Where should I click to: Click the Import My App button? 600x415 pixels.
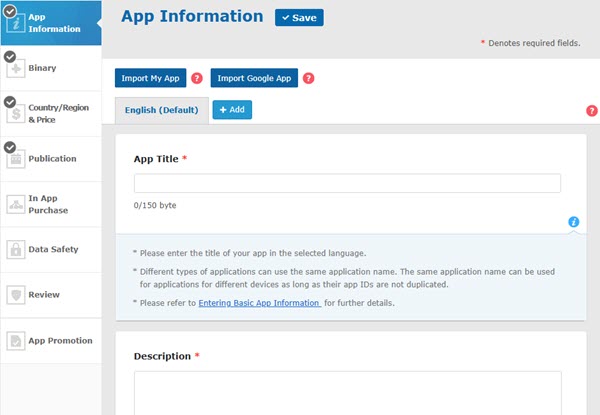150,78
